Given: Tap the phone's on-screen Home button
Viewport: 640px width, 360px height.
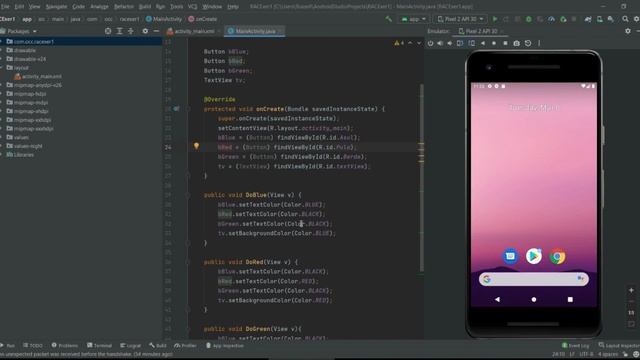Looking at the screenshot, I should pyautogui.click(x=533, y=299).
